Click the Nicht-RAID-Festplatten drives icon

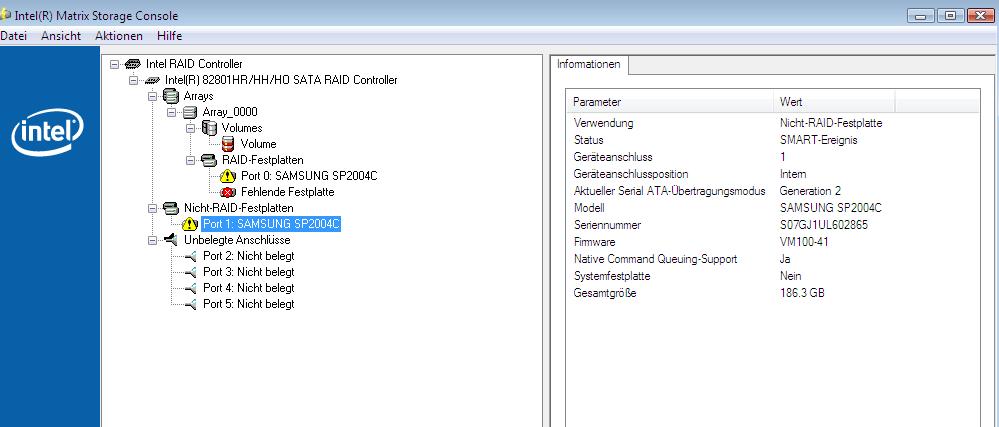[171, 208]
